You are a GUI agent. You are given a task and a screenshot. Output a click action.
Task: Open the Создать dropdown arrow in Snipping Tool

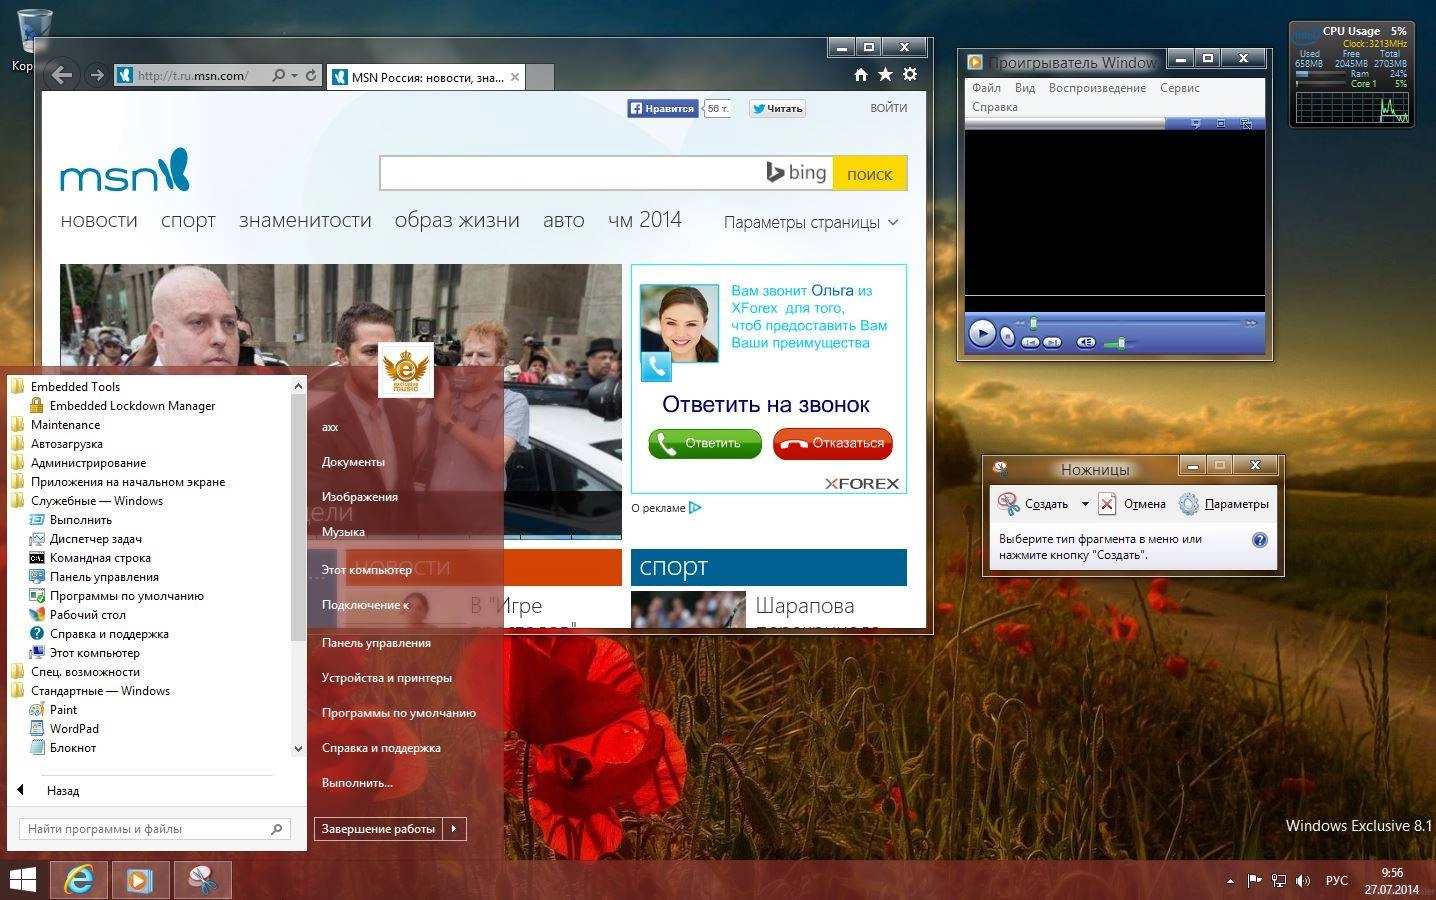(x=1085, y=504)
